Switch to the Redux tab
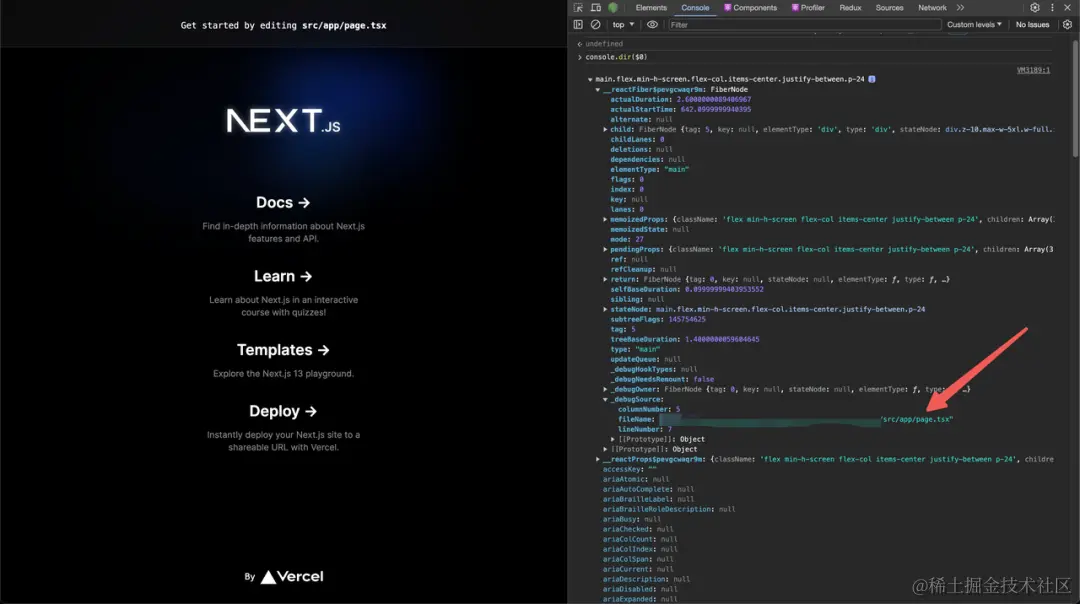Image resolution: width=1080 pixels, height=604 pixels. (x=850, y=8)
